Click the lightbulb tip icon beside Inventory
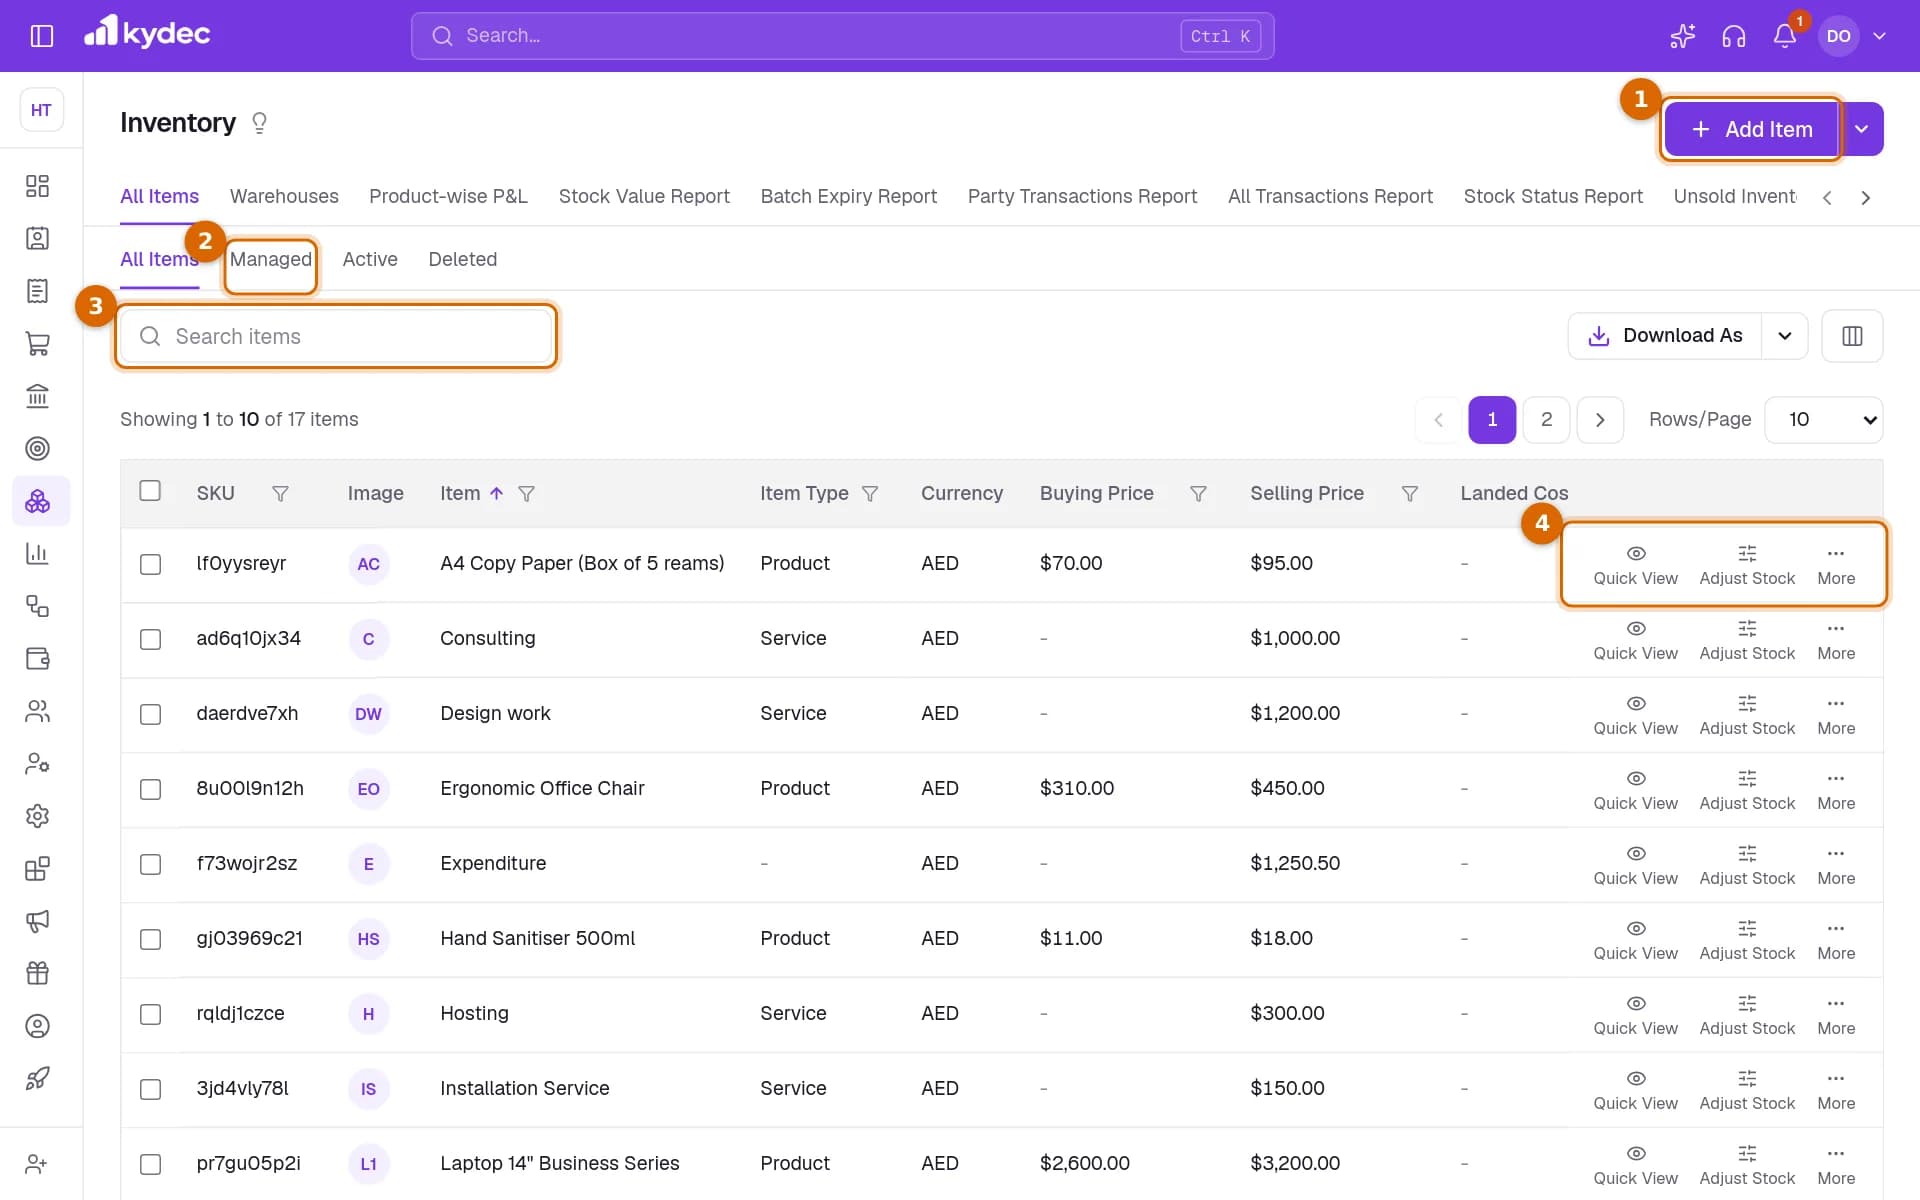The image size is (1920, 1200). (x=259, y=123)
